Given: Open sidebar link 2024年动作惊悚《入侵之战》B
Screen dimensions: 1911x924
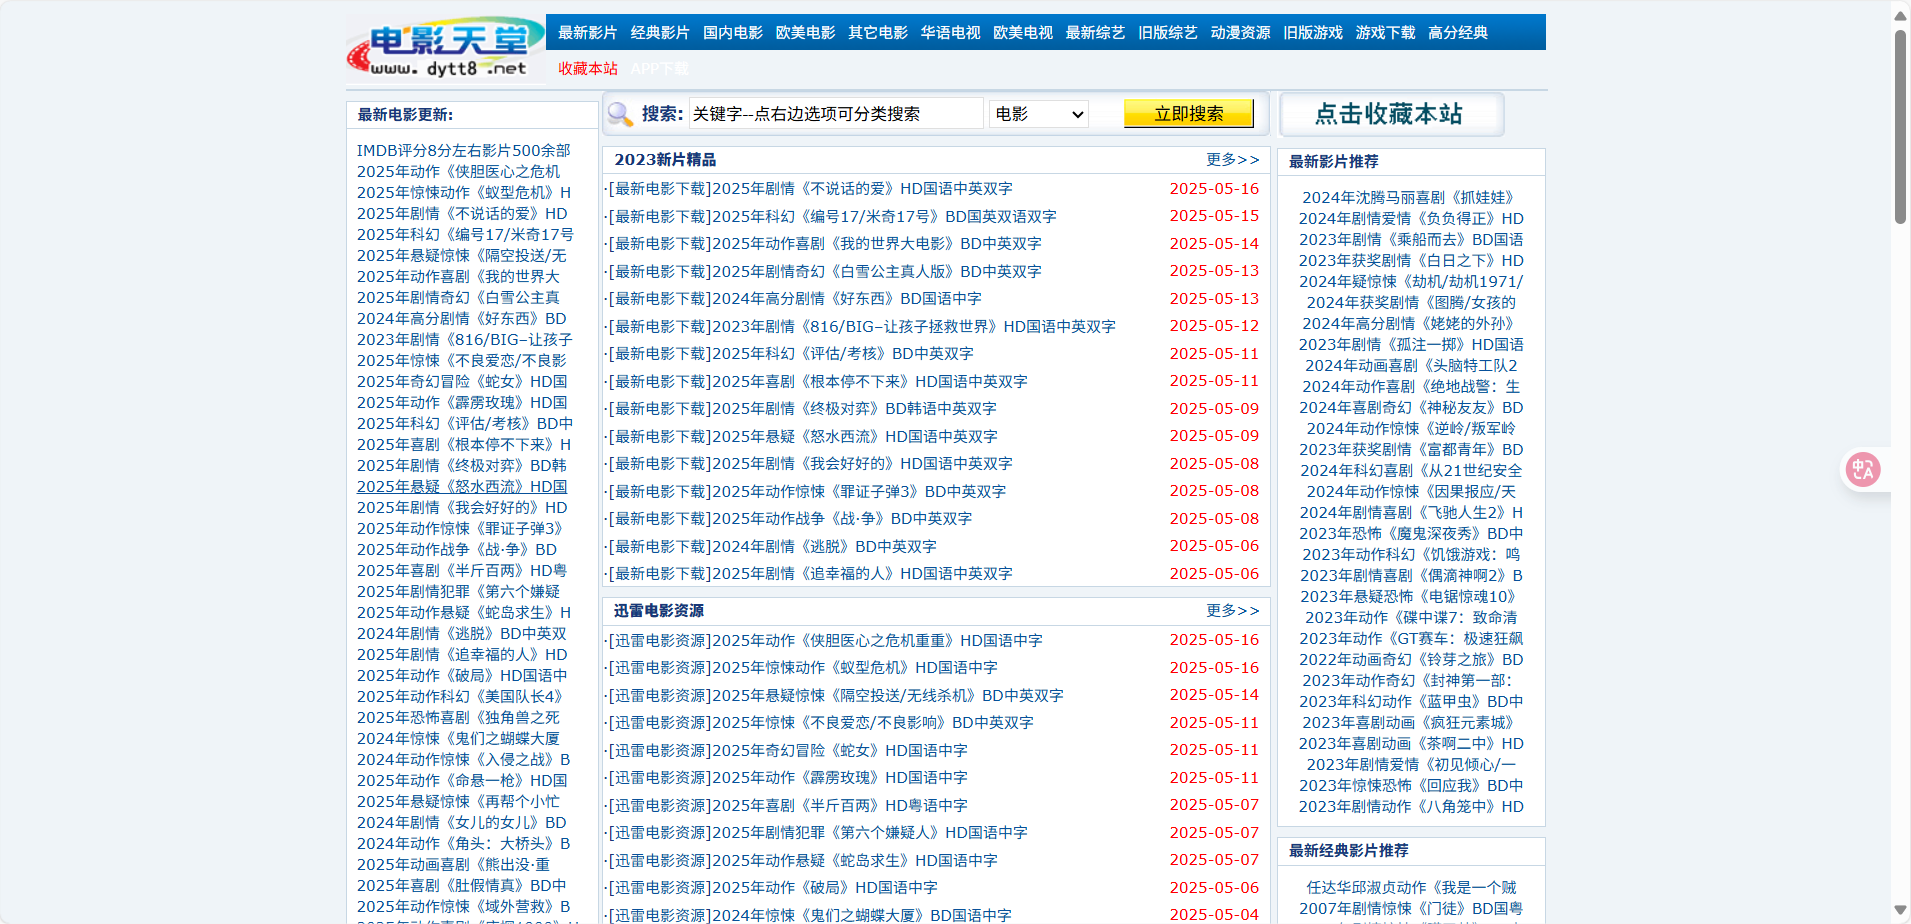Looking at the screenshot, I should coord(463,760).
